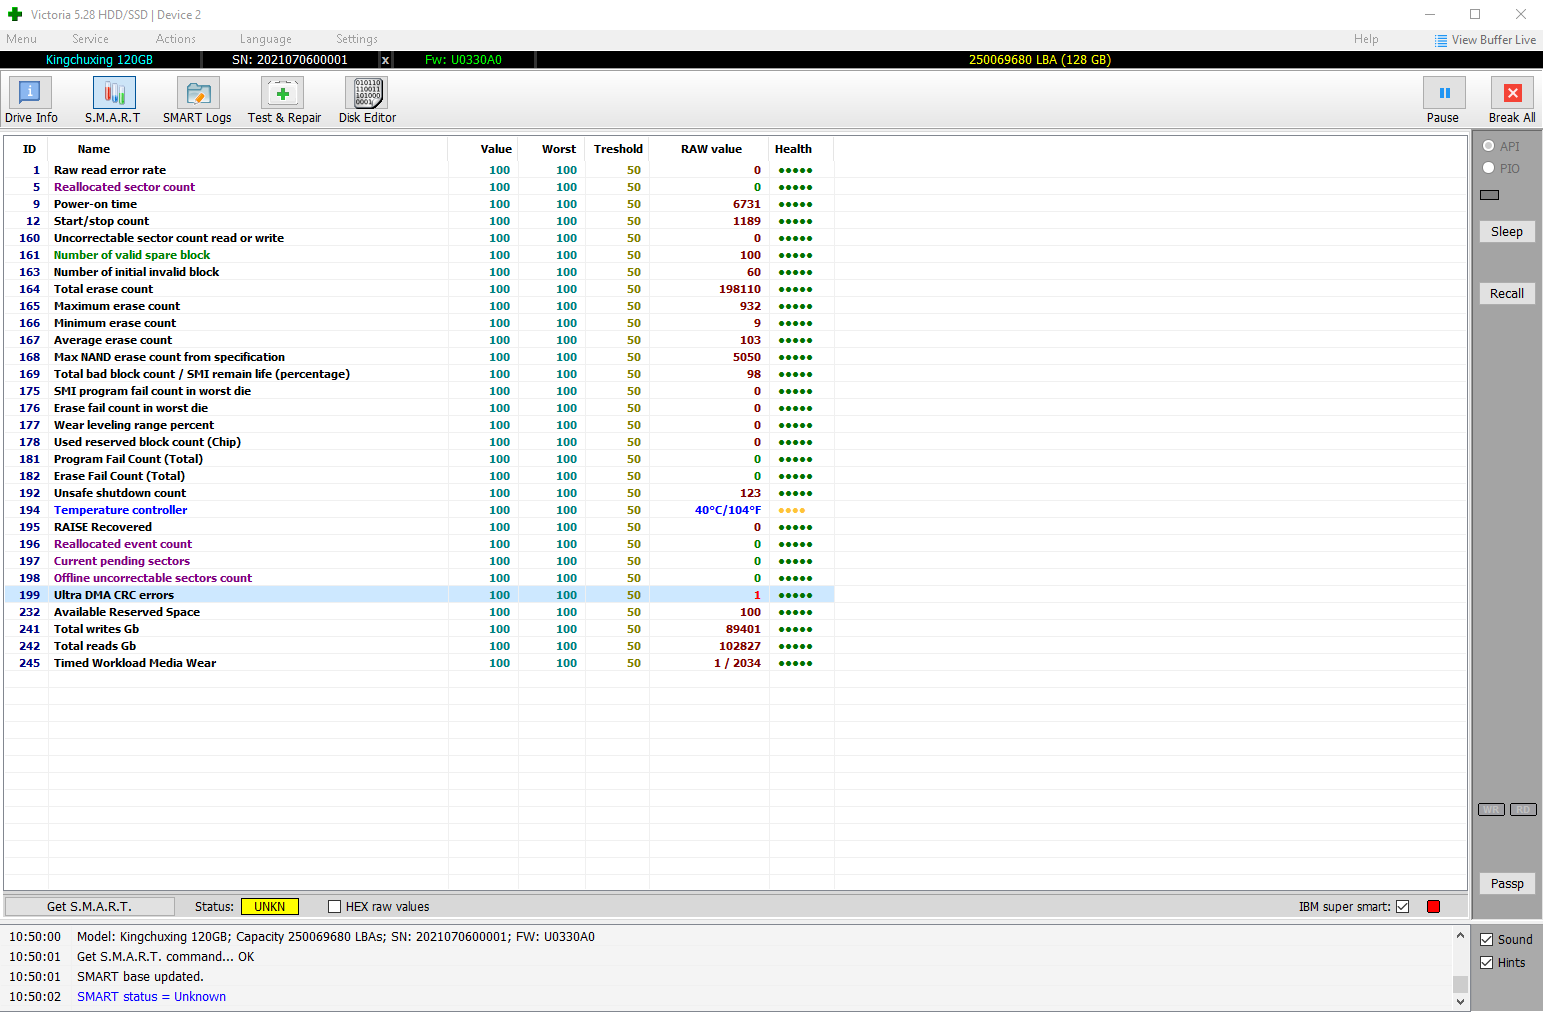The height and width of the screenshot is (1012, 1543).
Task: Click the Recall button
Action: coord(1507,294)
